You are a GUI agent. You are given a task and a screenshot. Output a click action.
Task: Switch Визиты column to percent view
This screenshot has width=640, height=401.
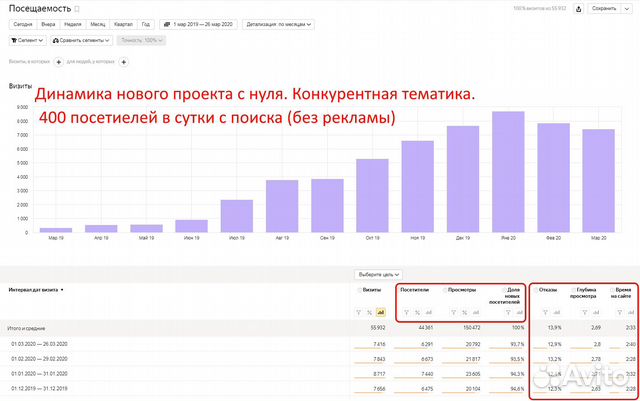point(369,312)
